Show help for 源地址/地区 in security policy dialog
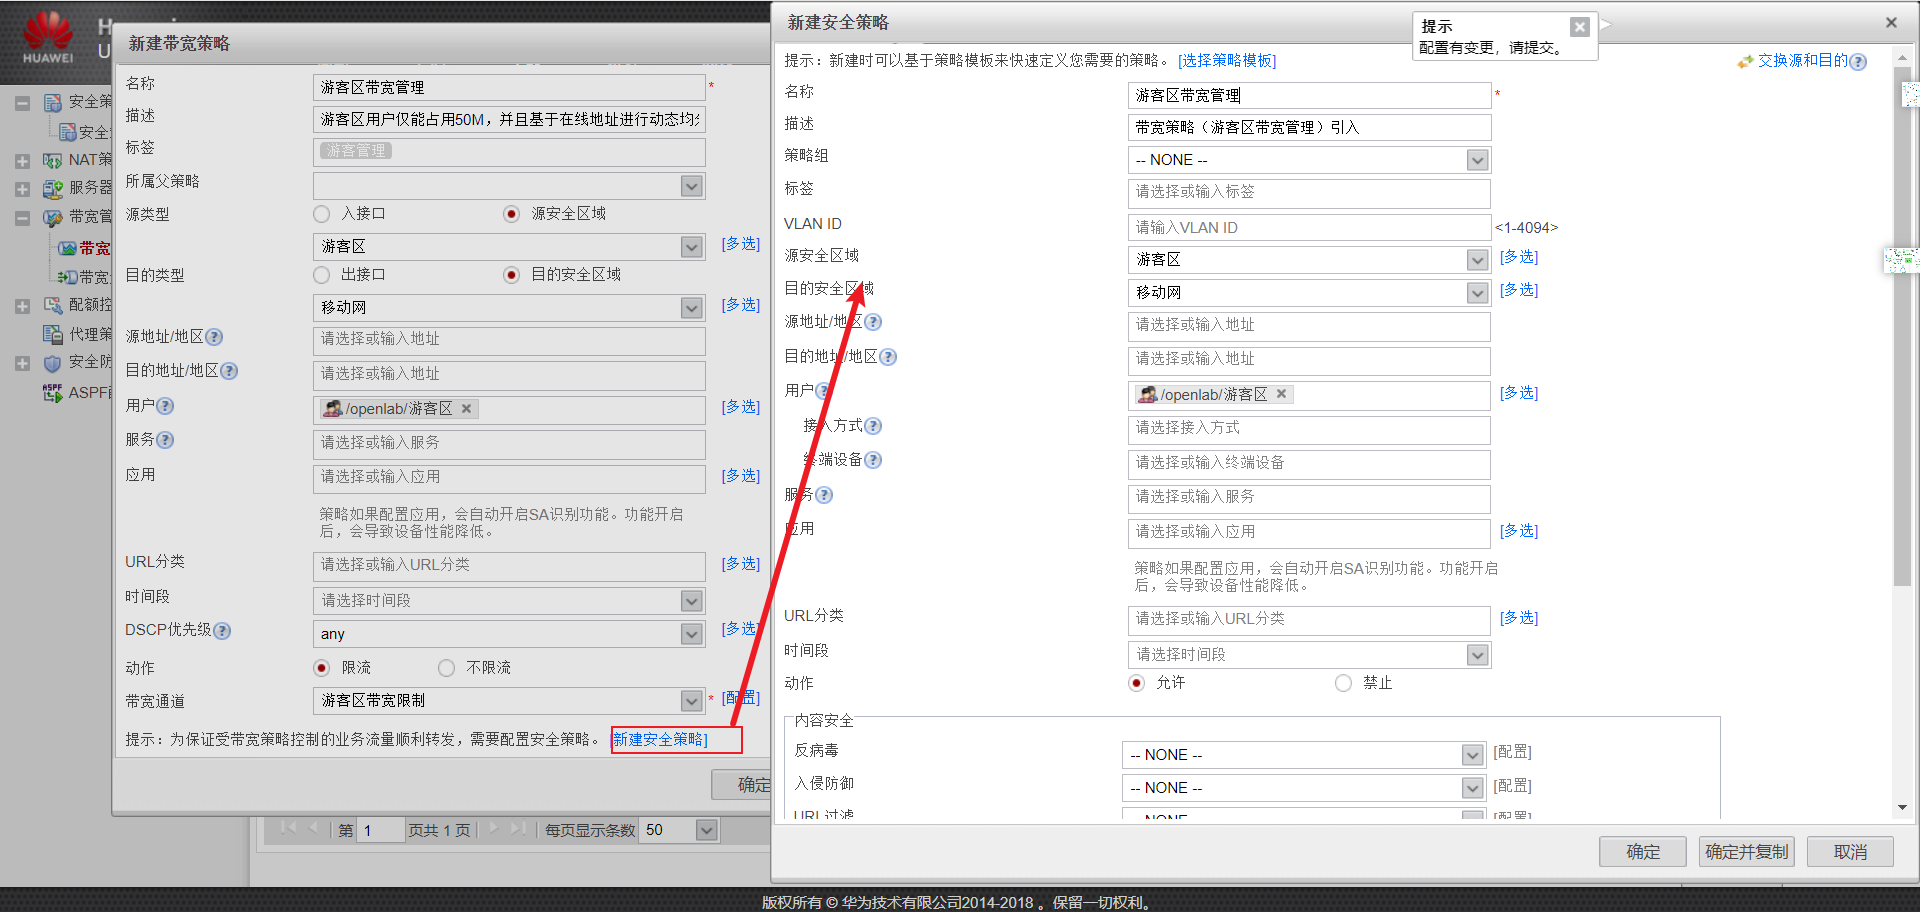 coord(873,322)
